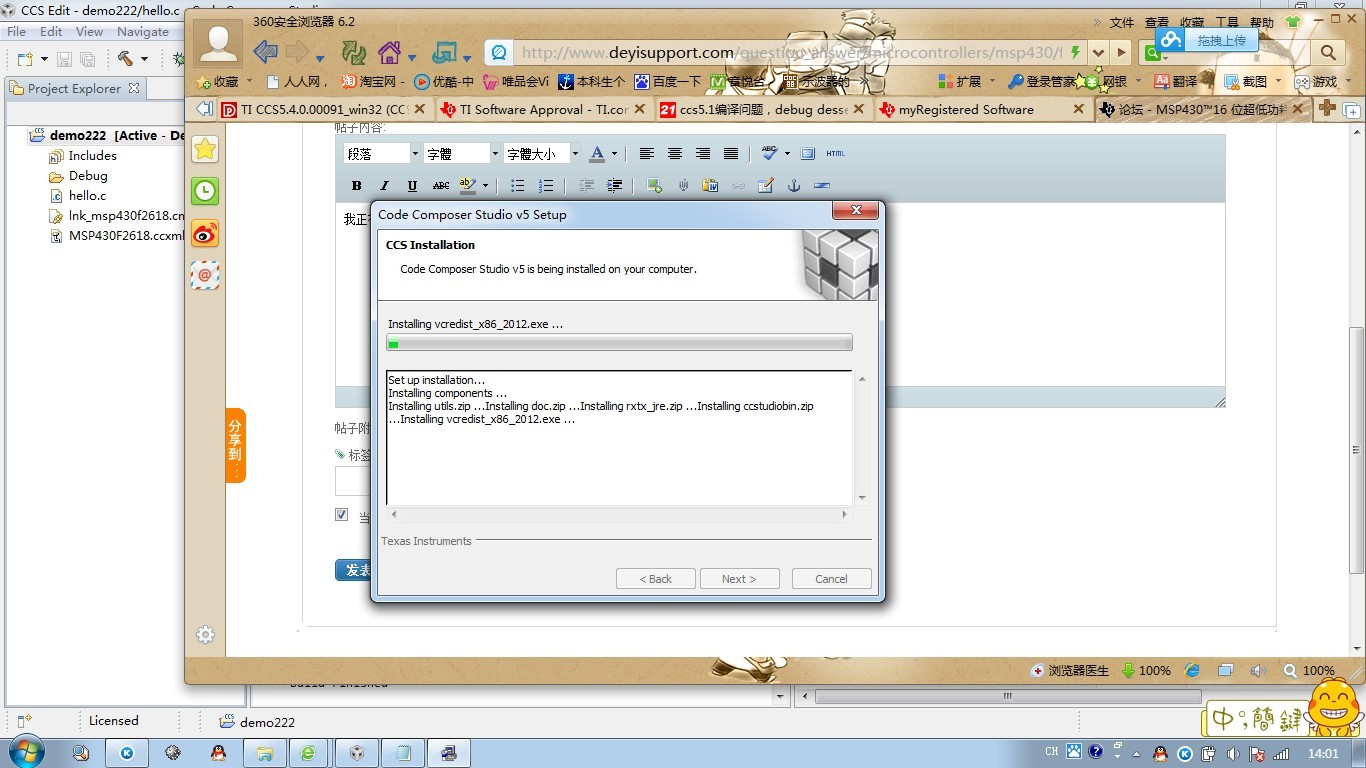The image size is (1366, 768).
Task: Open sidebar settings gear in the browser
Action: click(x=205, y=634)
